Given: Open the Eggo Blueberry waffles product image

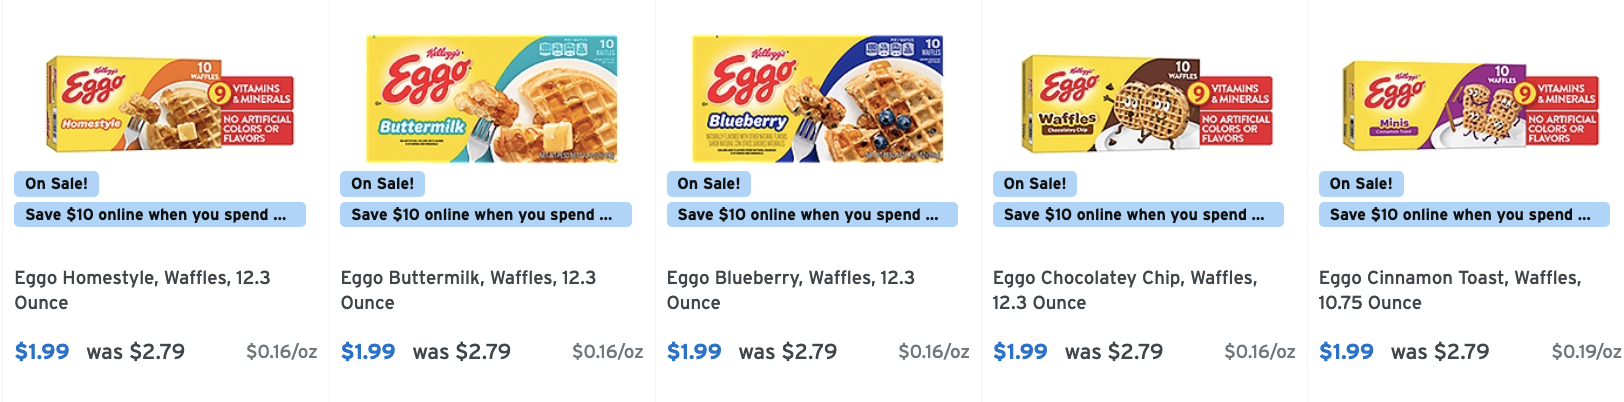Looking at the screenshot, I should pyautogui.click(x=818, y=98).
